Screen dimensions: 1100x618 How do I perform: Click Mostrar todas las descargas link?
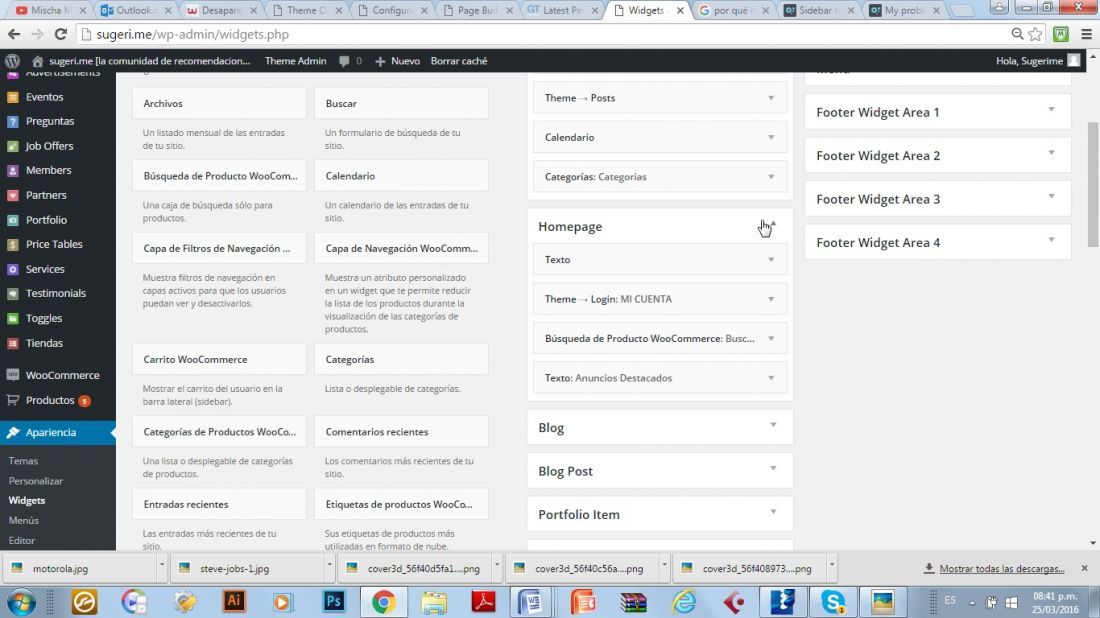[x=1002, y=568]
